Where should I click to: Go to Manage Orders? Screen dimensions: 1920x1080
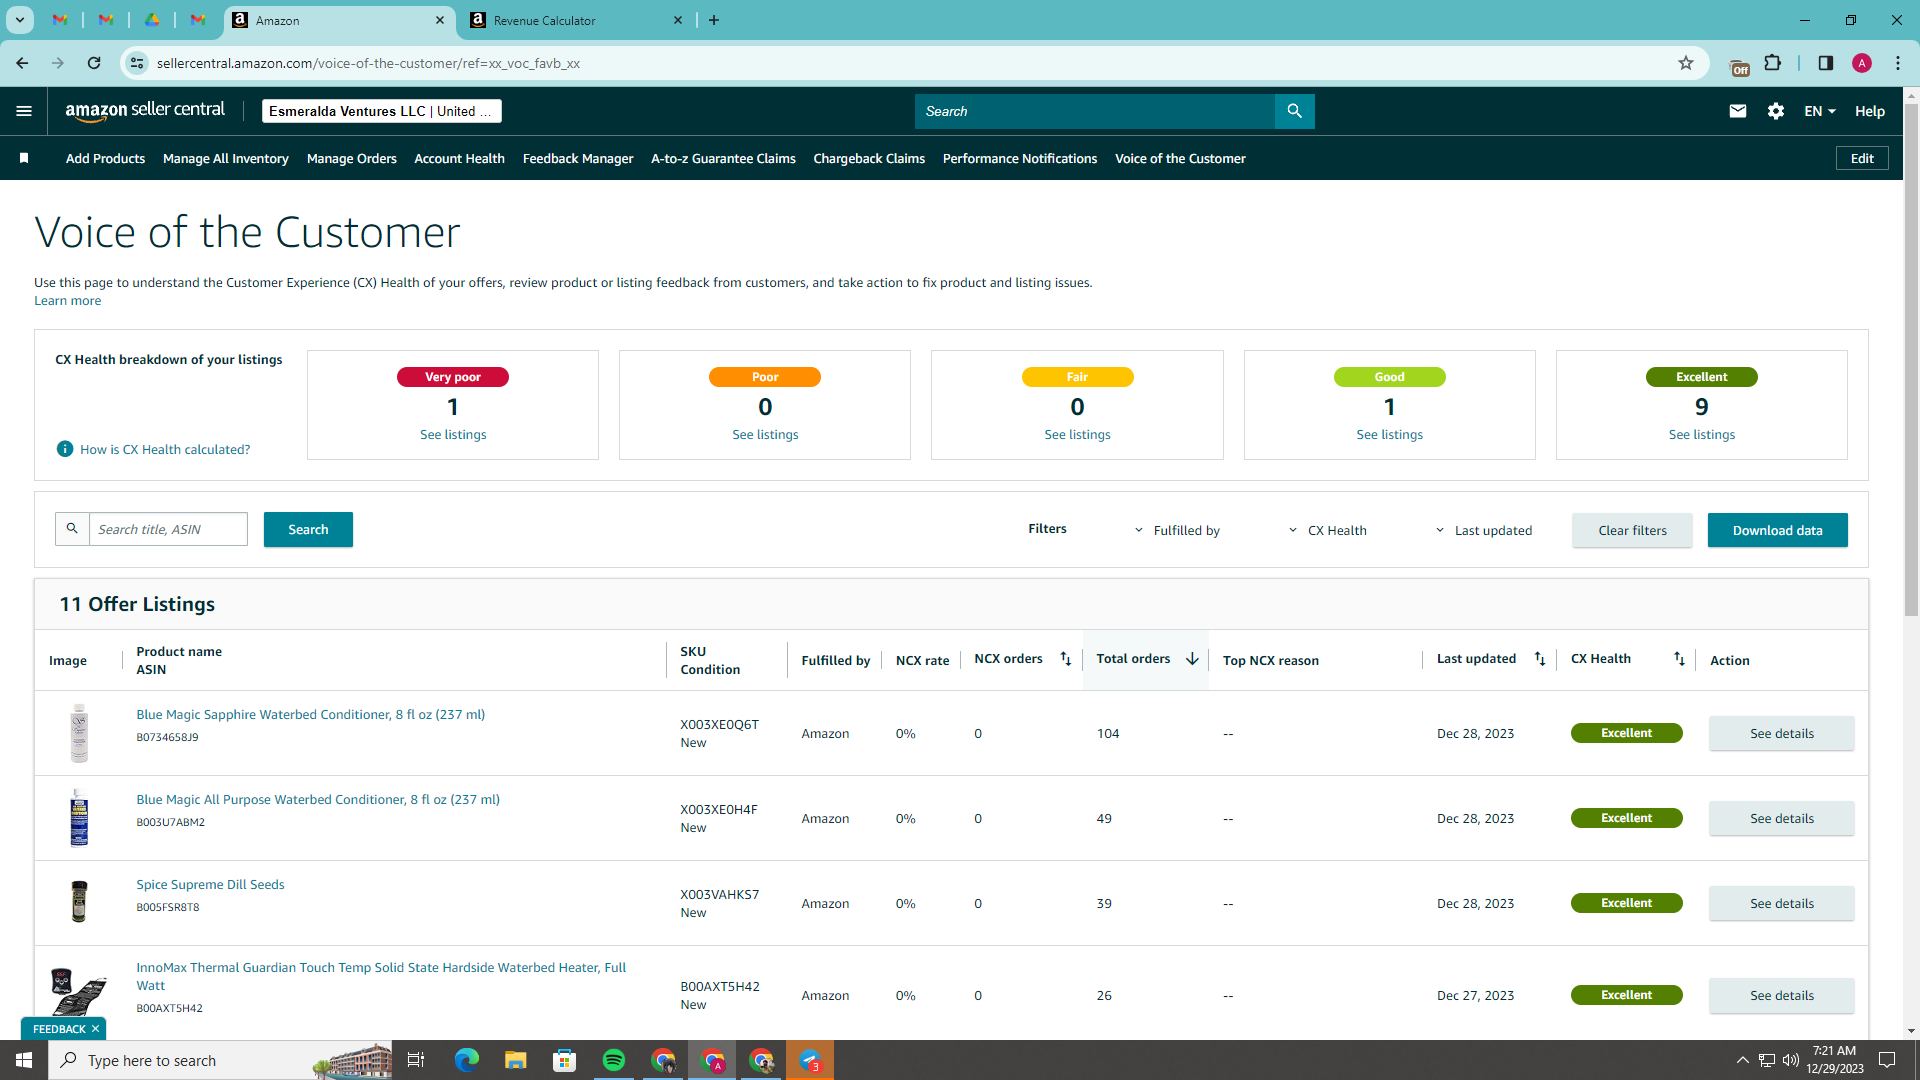pos(352,158)
